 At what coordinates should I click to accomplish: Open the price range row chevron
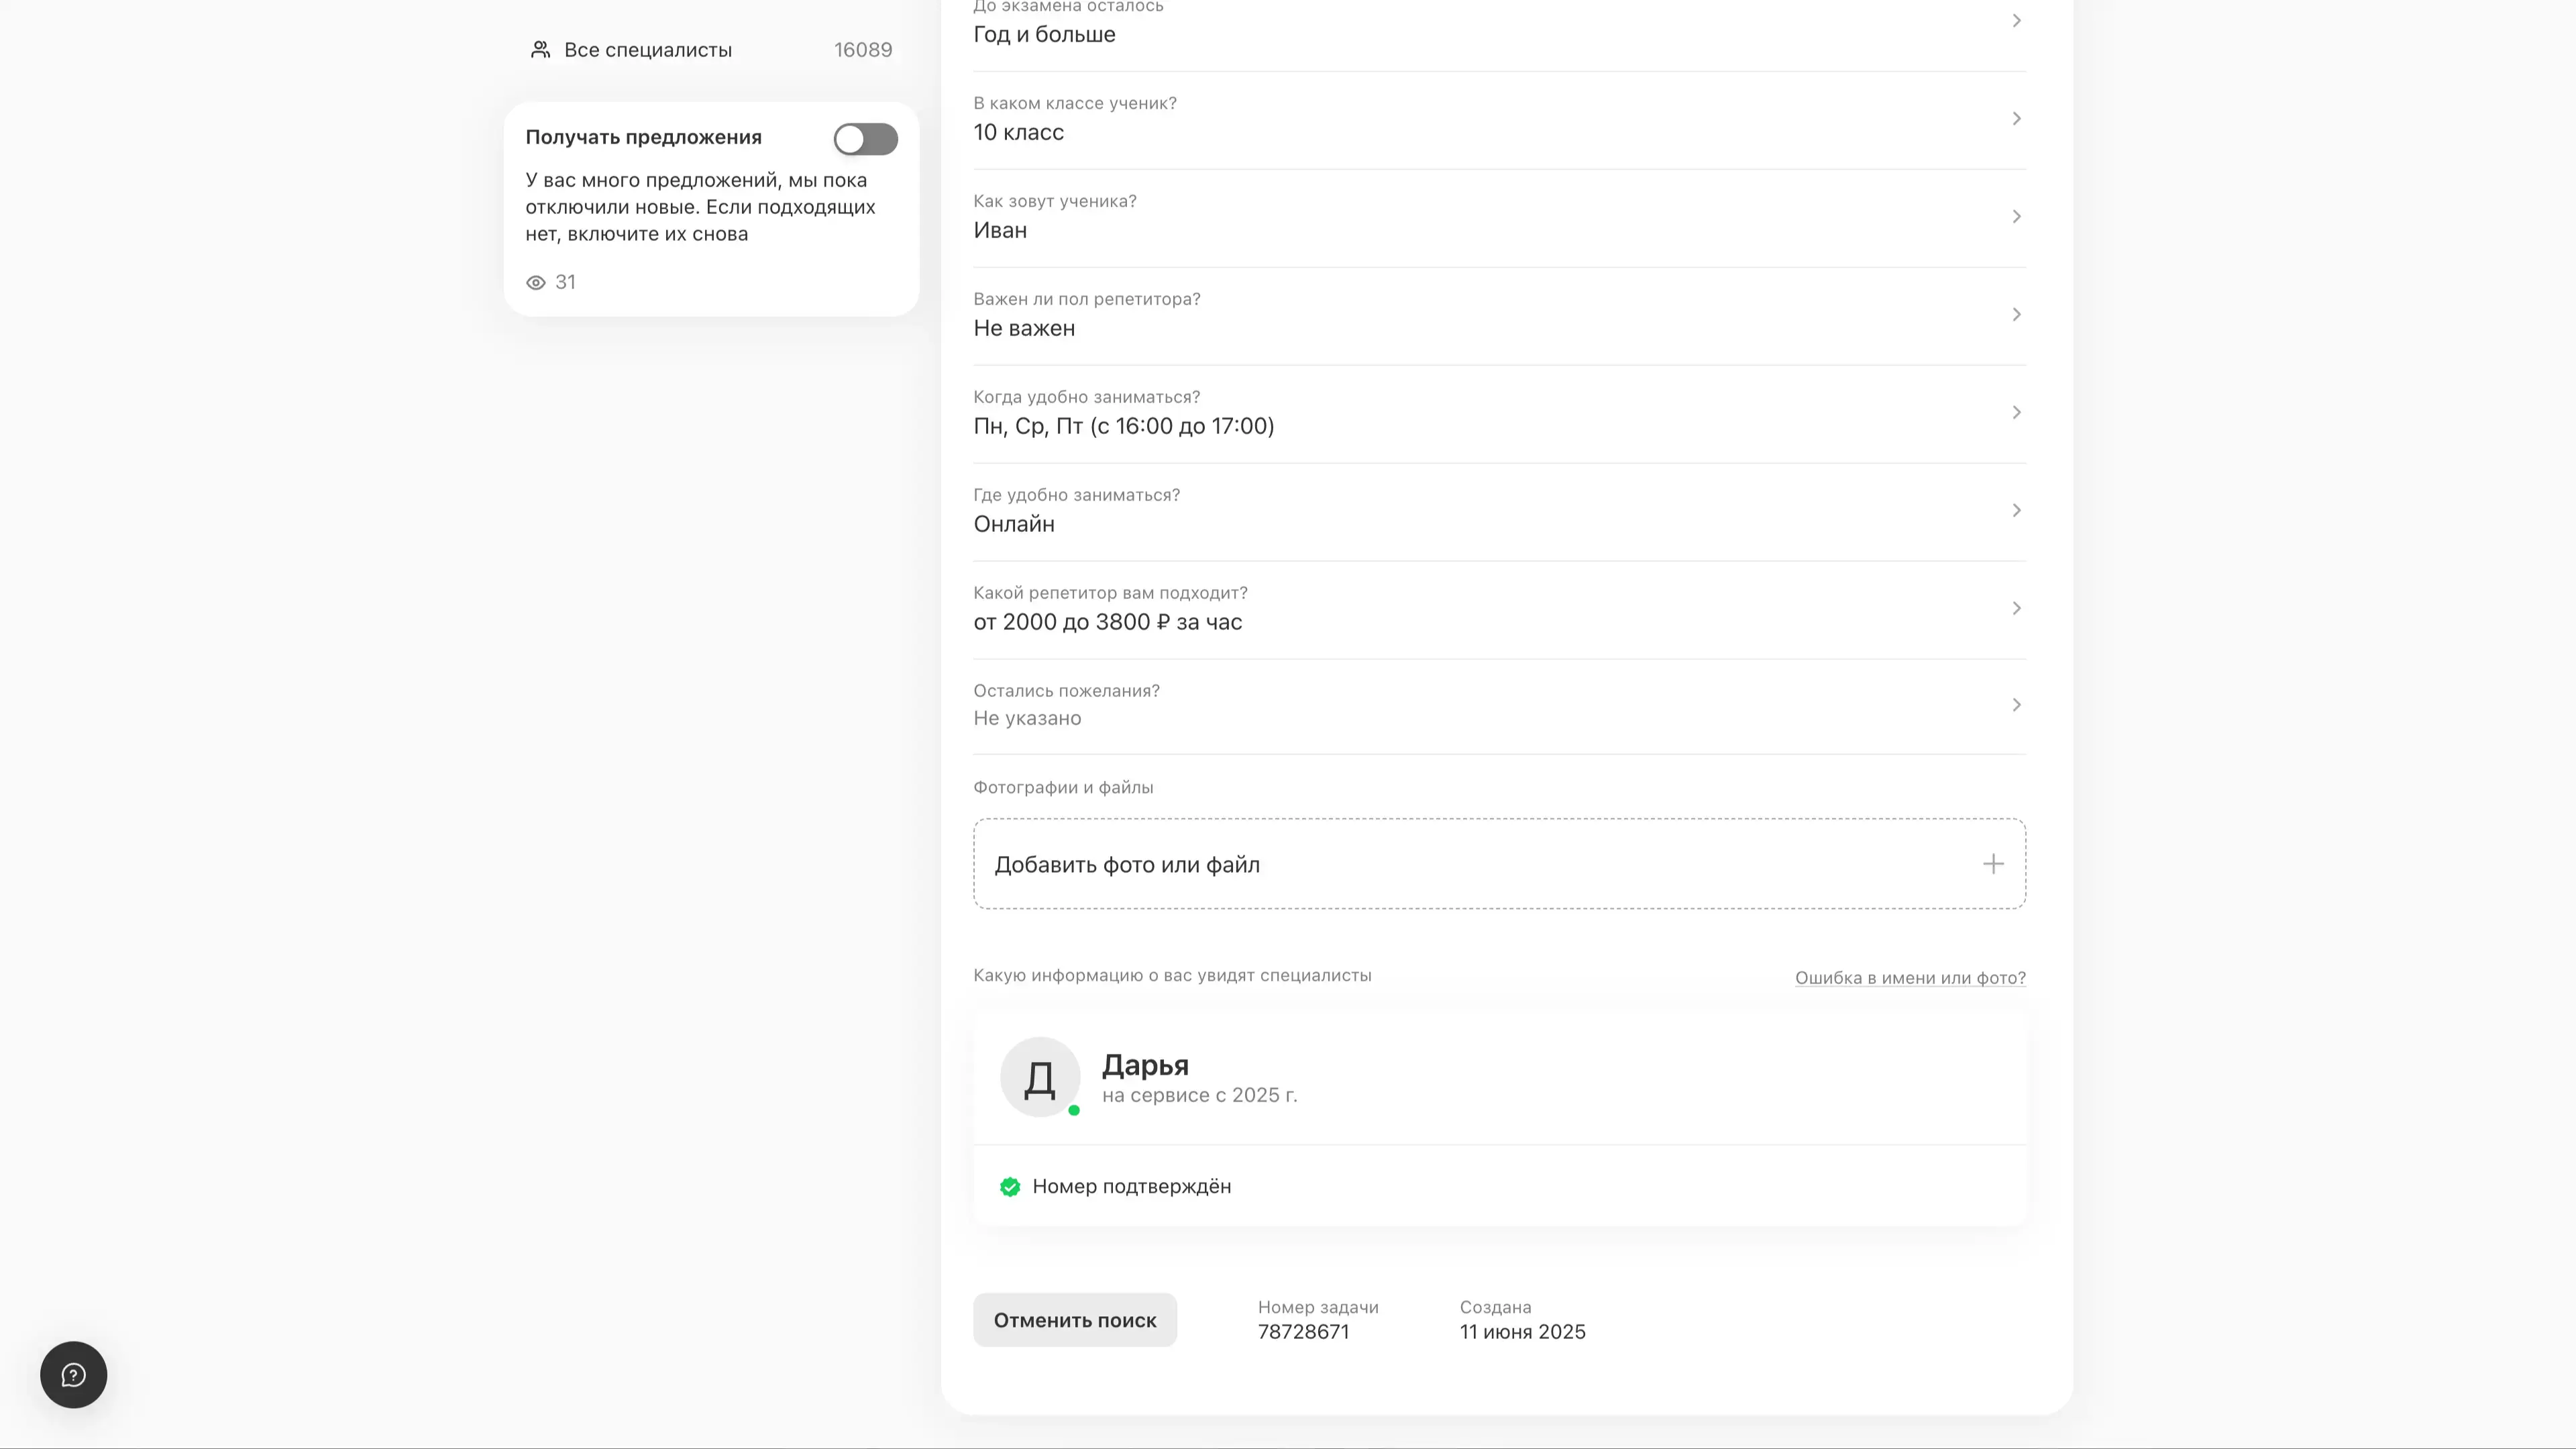tap(2016, 608)
